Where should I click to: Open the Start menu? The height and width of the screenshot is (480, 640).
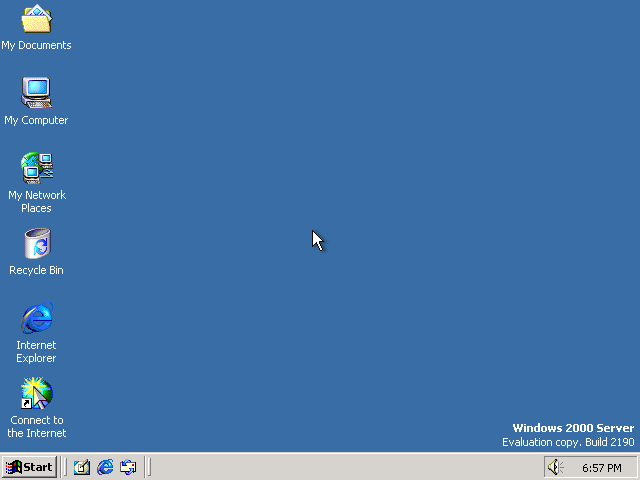point(29,467)
